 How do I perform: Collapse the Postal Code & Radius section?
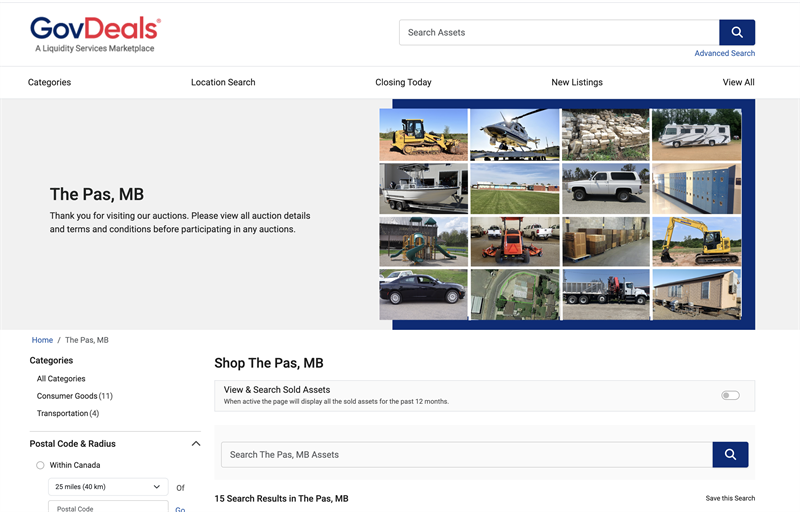pyautogui.click(x=196, y=444)
